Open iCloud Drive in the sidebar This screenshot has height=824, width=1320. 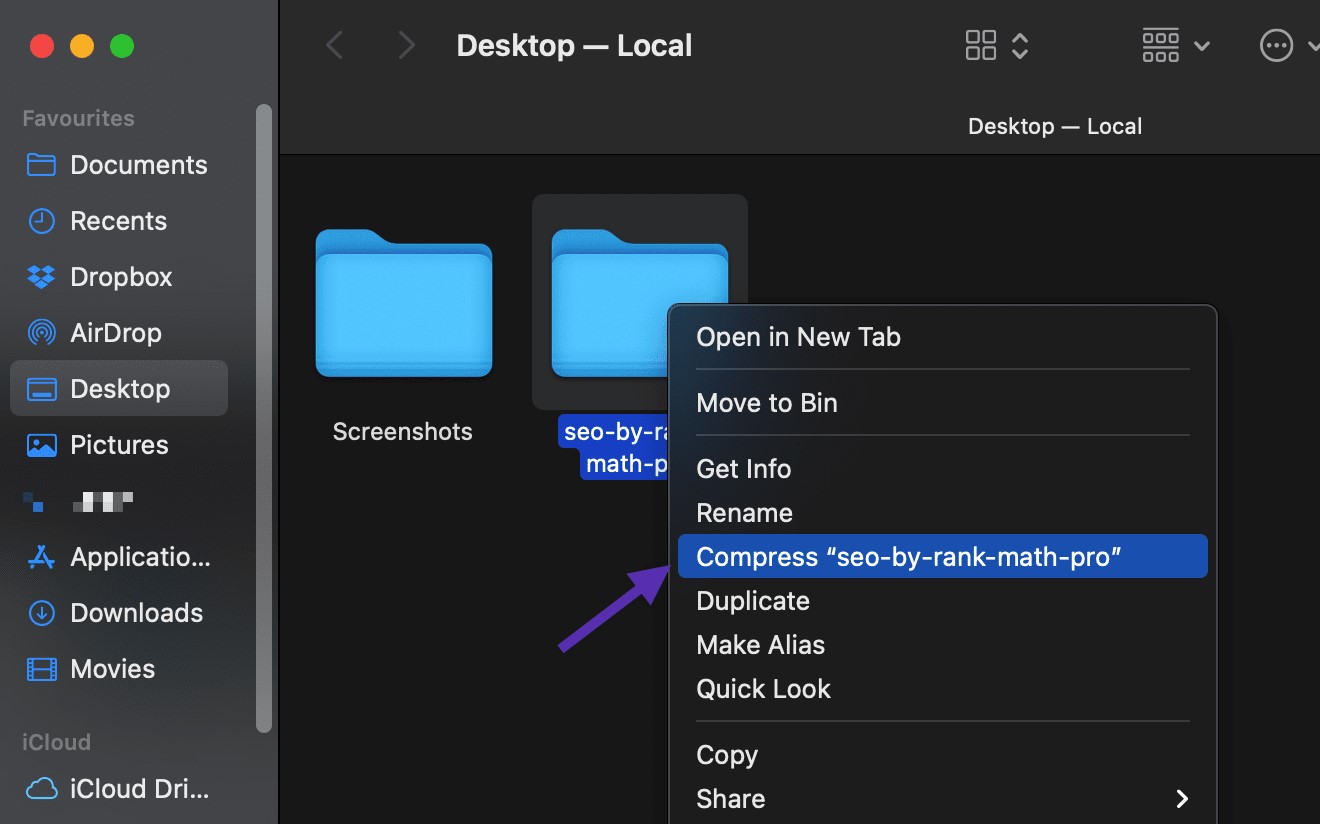(x=119, y=789)
